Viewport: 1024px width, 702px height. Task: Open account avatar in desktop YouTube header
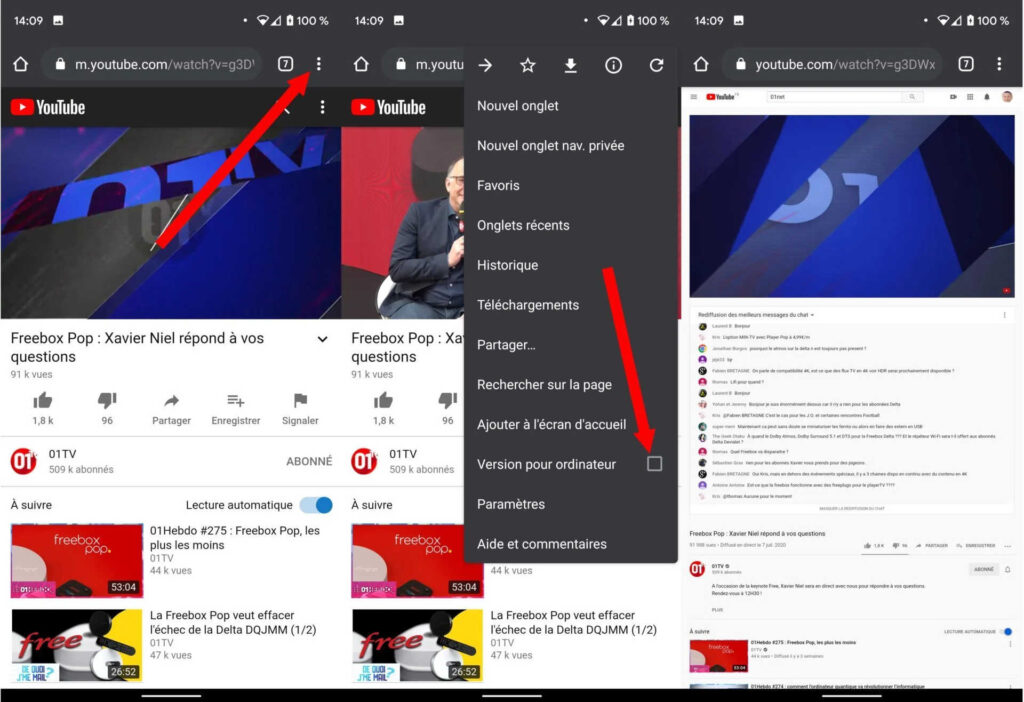pos(1007,97)
